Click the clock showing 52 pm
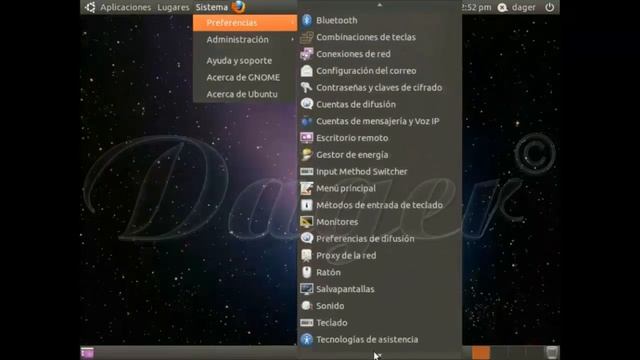Viewport: 640px width, 360px height. [477, 7]
